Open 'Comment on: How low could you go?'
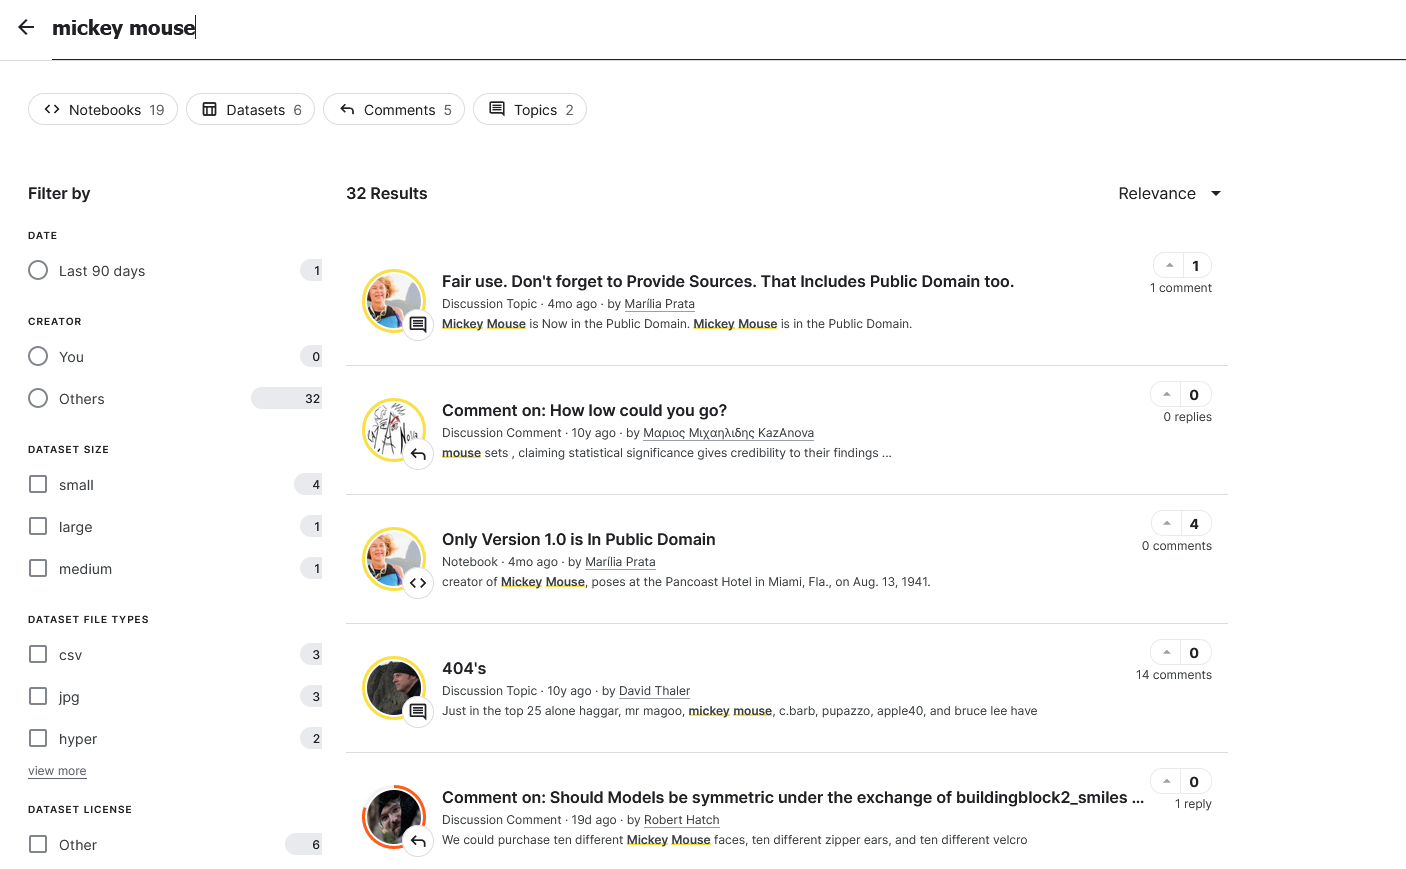This screenshot has height=869, width=1406. 584,410
